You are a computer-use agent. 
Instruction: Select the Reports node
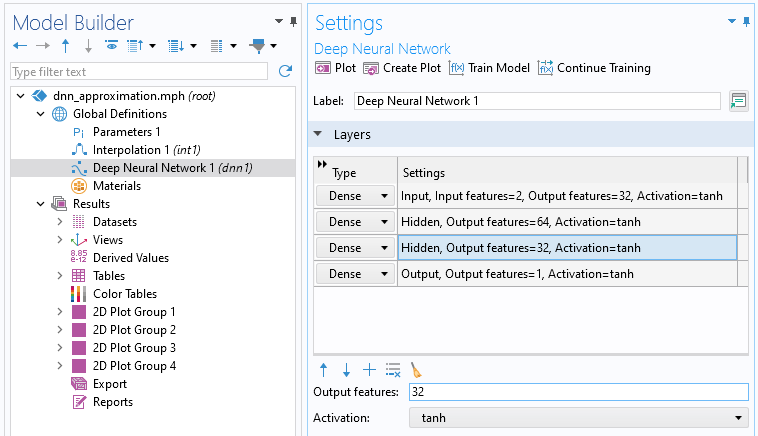pos(113,402)
